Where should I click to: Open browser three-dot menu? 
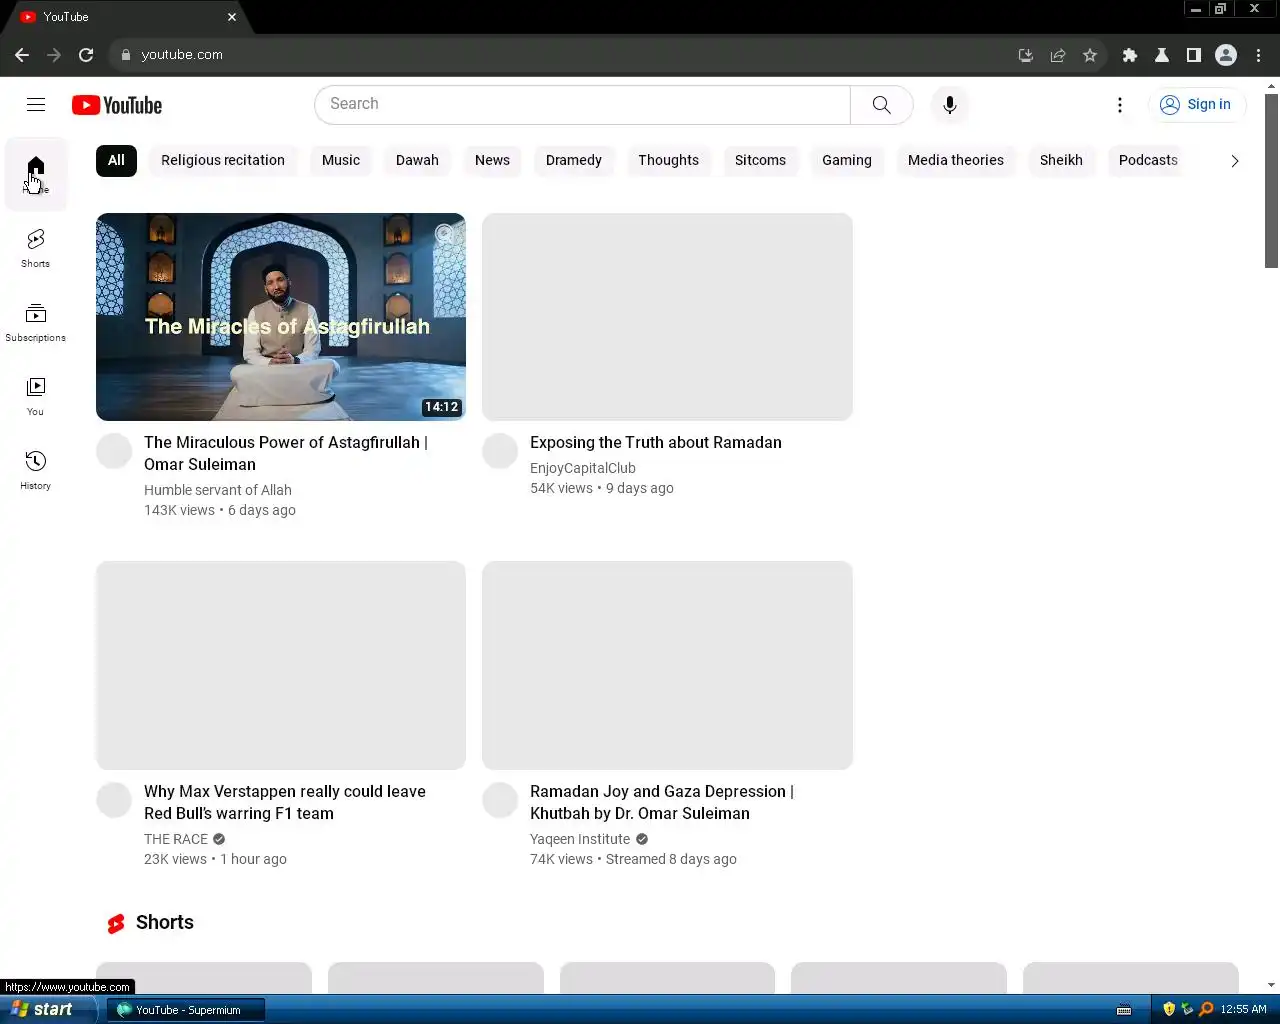point(1258,55)
